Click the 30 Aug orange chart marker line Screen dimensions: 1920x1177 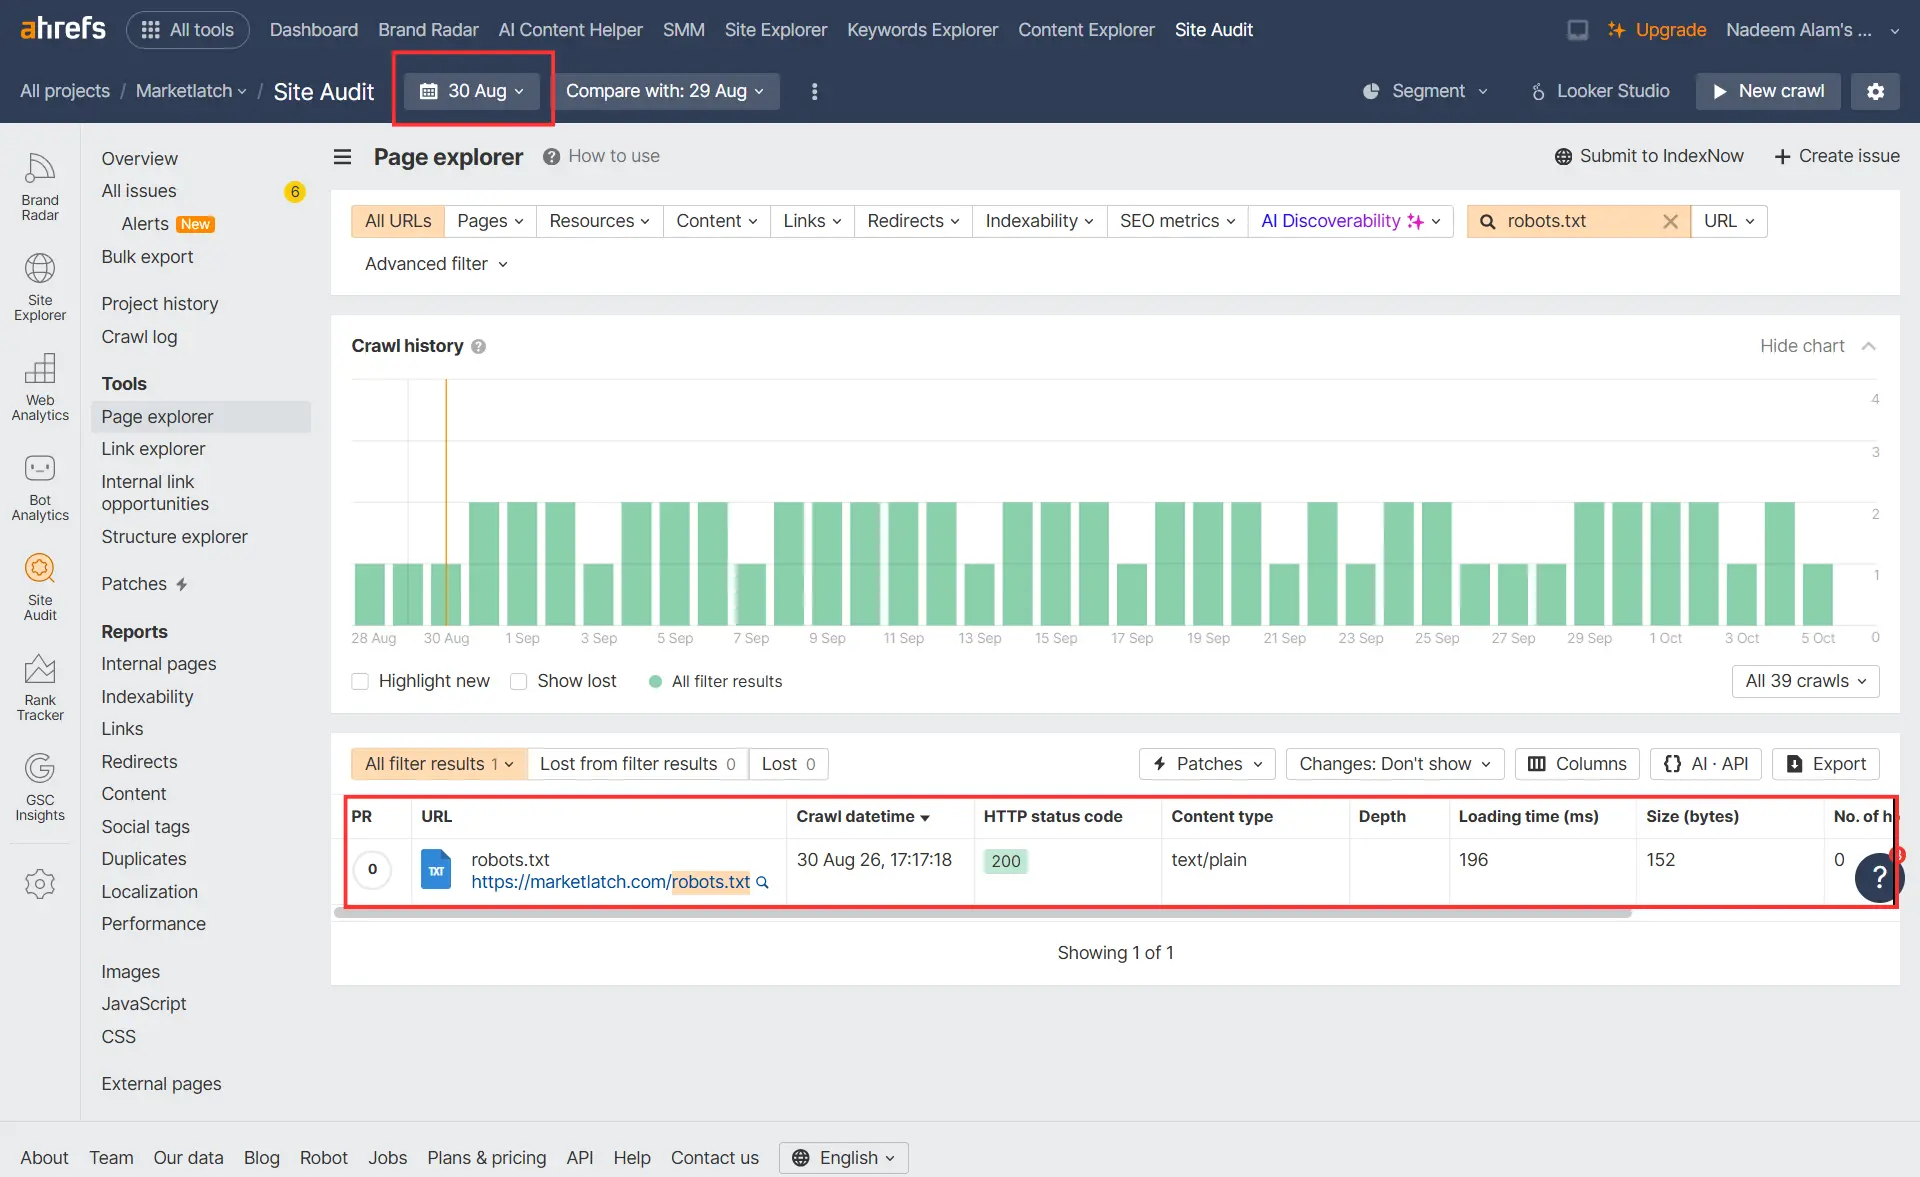click(446, 503)
